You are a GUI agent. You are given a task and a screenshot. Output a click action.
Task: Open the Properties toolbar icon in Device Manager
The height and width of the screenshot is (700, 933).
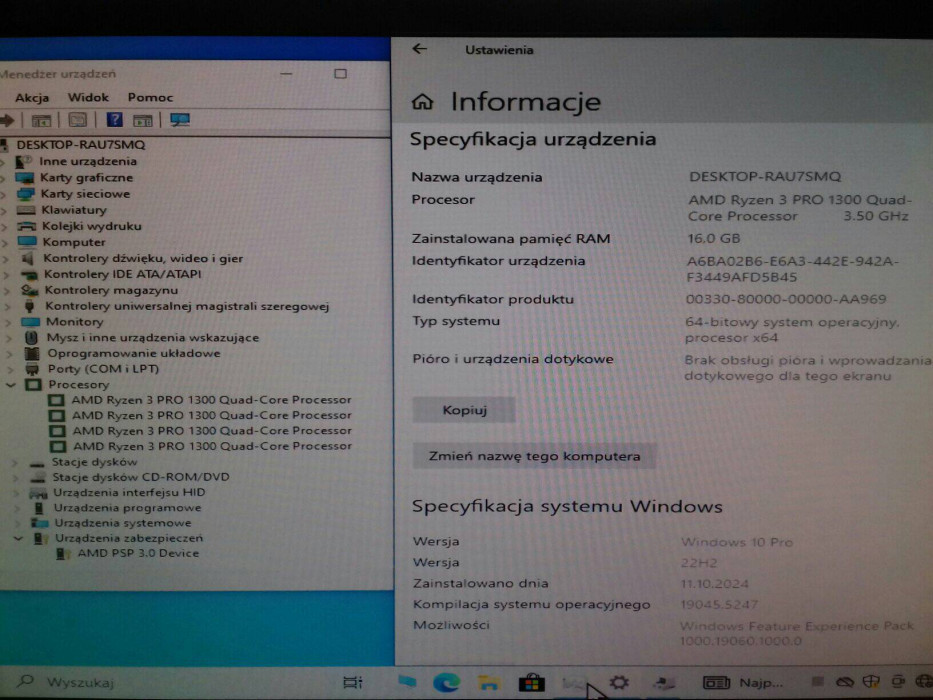[x=77, y=120]
